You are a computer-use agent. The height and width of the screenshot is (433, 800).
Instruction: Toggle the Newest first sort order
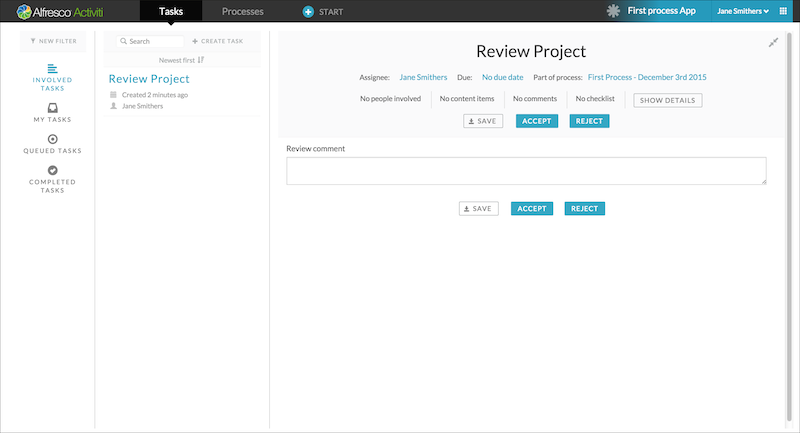point(182,60)
